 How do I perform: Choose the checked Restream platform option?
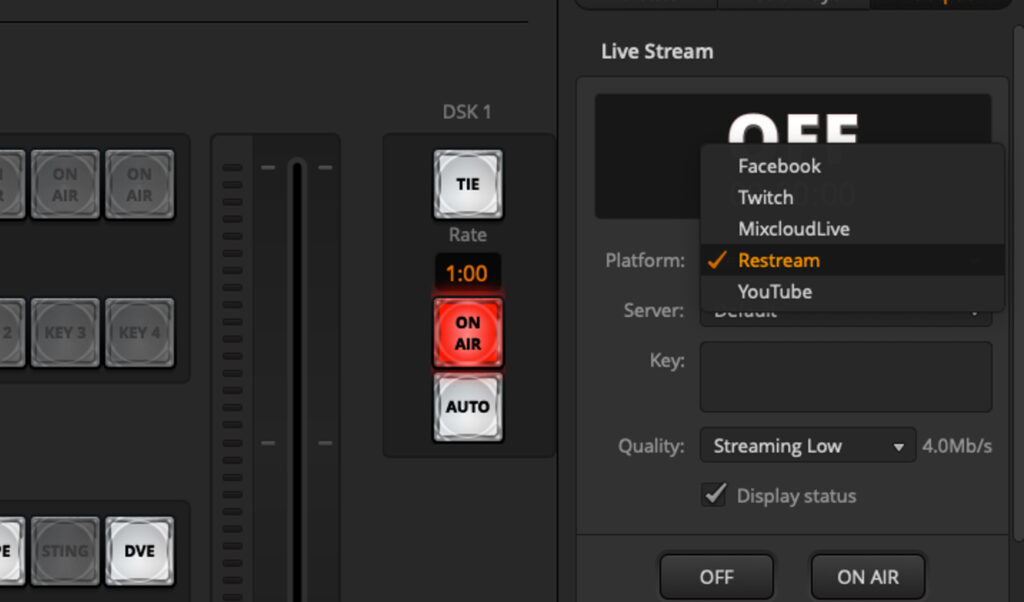[852, 260]
